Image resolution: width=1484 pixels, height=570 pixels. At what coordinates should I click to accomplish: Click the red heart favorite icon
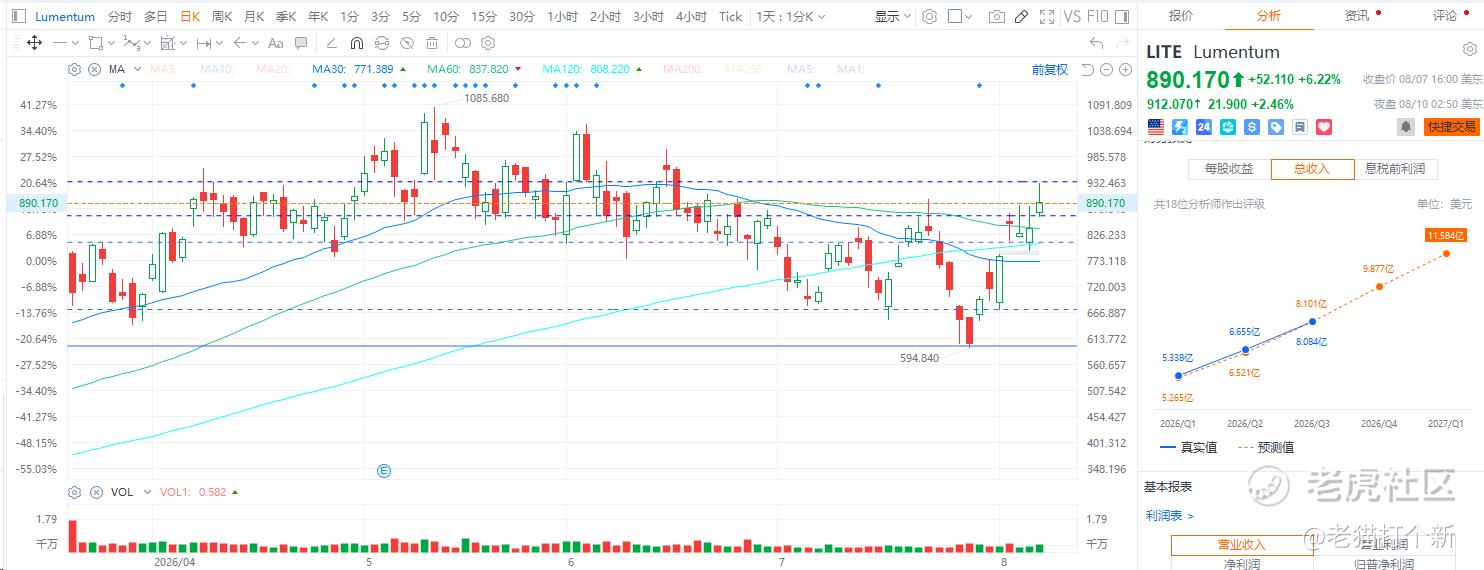pyautogui.click(x=1324, y=127)
